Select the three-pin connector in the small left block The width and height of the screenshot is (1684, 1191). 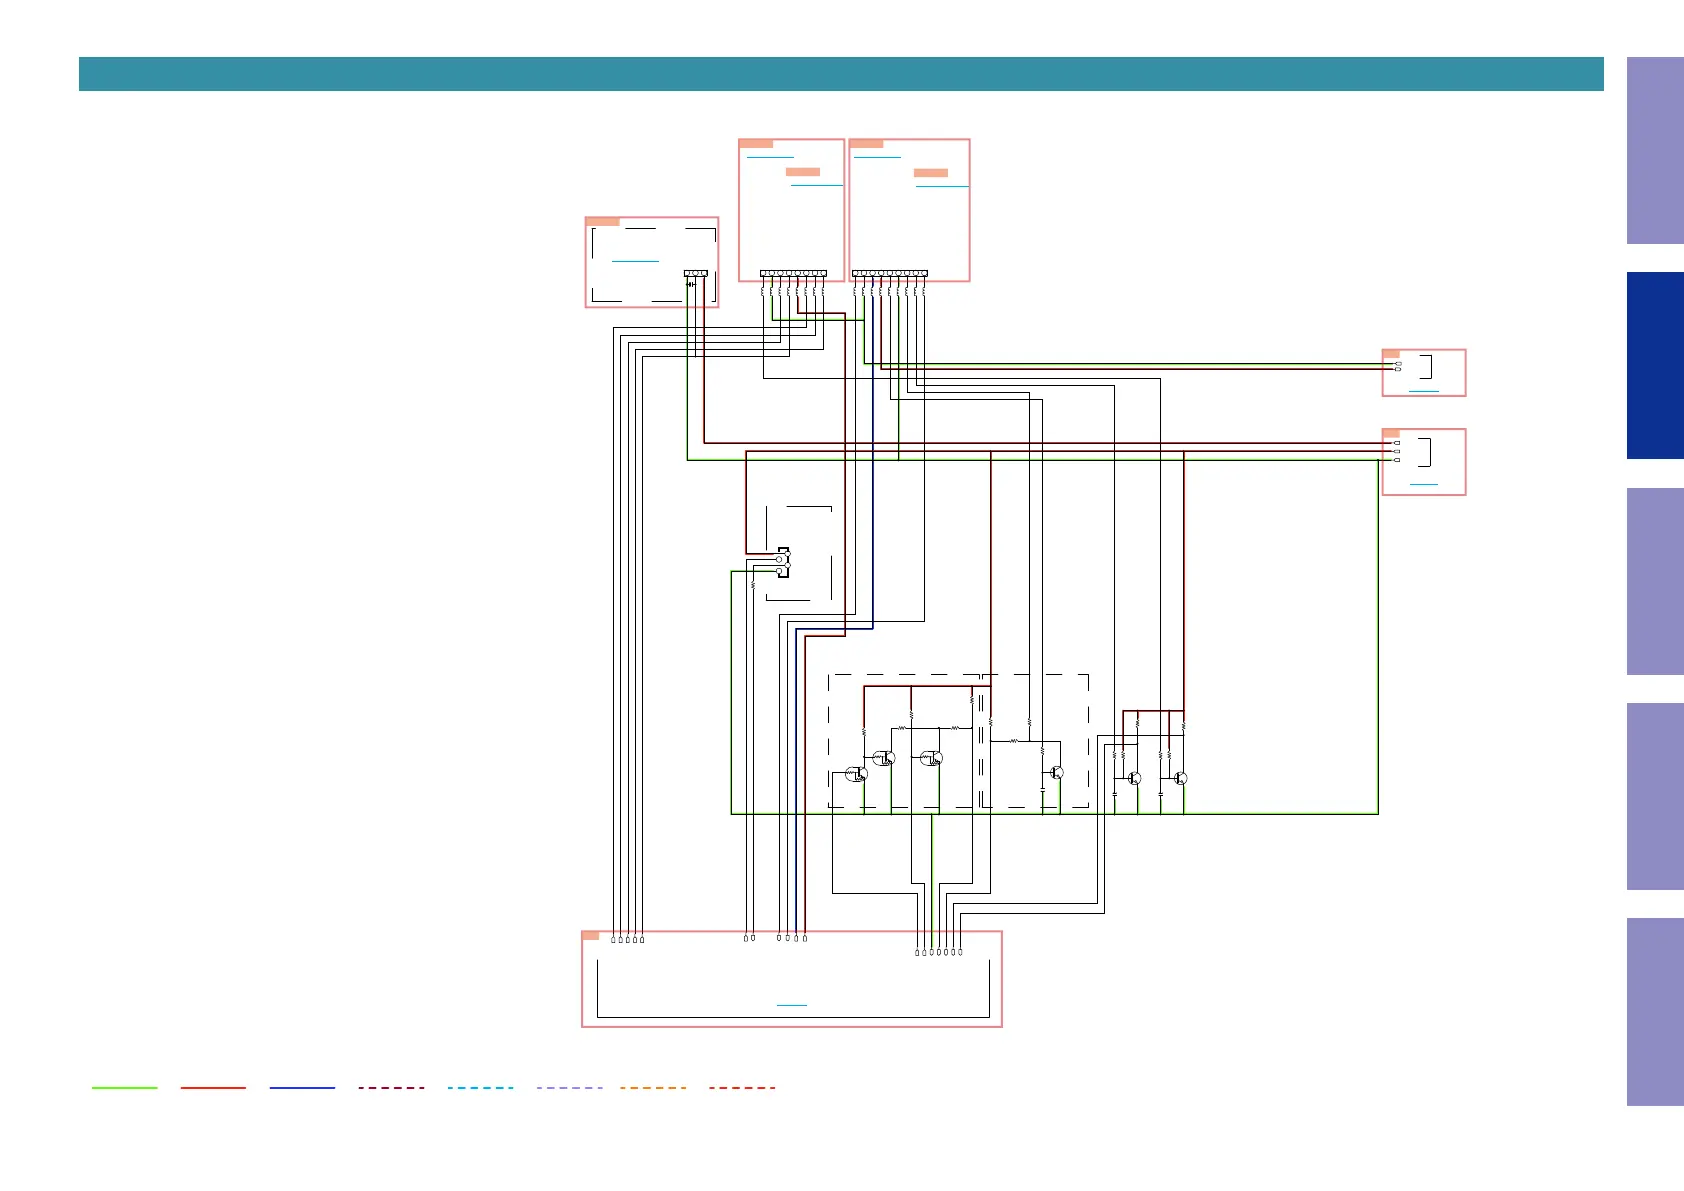pyautogui.click(x=696, y=273)
